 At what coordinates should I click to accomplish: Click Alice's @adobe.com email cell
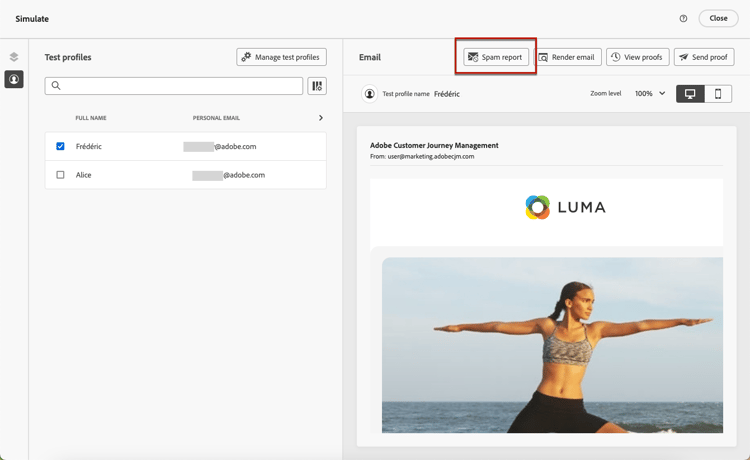pos(229,175)
